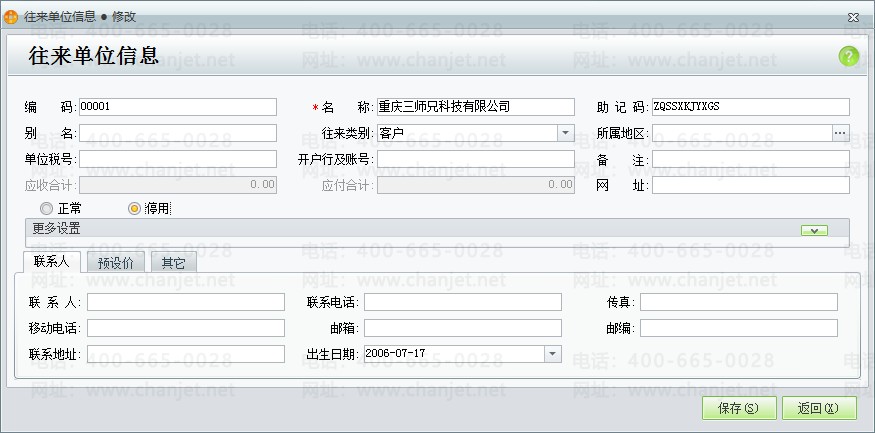Click the 开户行及账号 input field
Image resolution: width=875 pixels, height=433 pixels.
pyautogui.click(x=475, y=159)
